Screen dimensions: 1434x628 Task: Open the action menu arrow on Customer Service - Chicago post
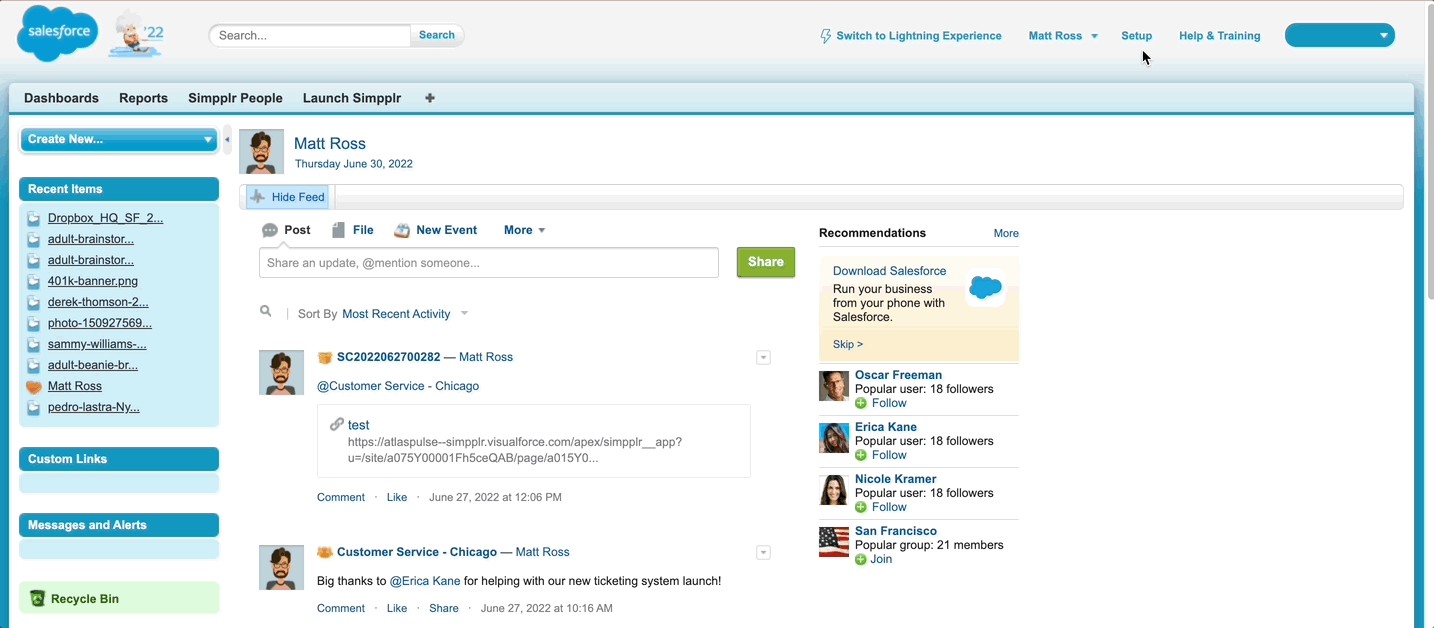tap(763, 553)
